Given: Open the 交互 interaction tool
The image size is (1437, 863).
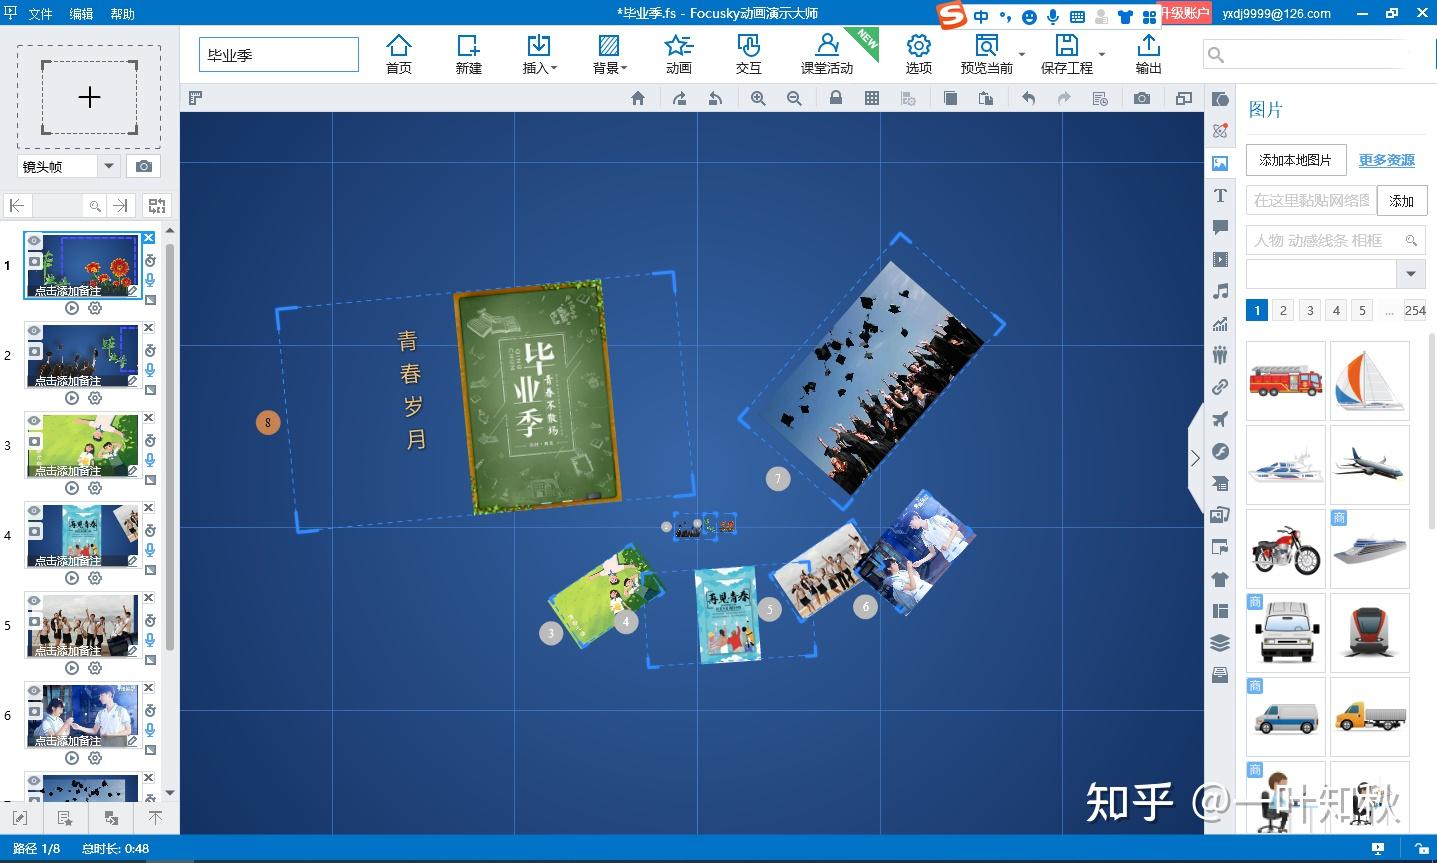Looking at the screenshot, I should pos(749,53).
